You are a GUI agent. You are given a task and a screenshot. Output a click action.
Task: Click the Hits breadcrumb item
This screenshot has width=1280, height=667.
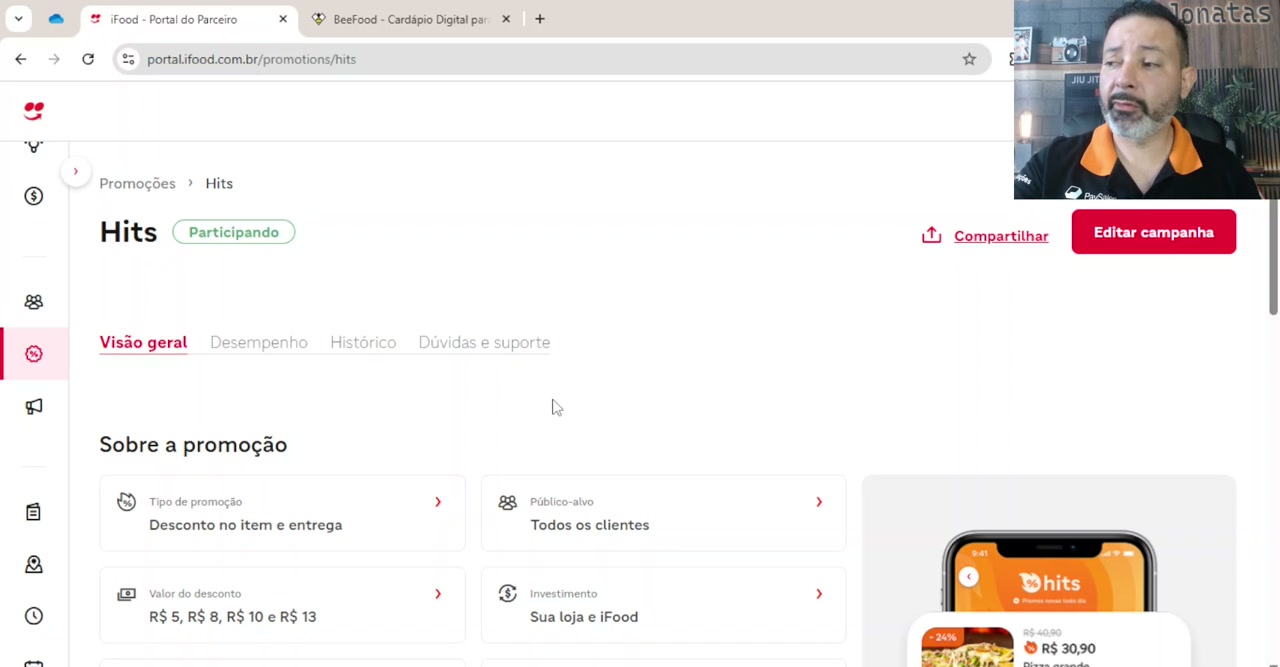219,183
